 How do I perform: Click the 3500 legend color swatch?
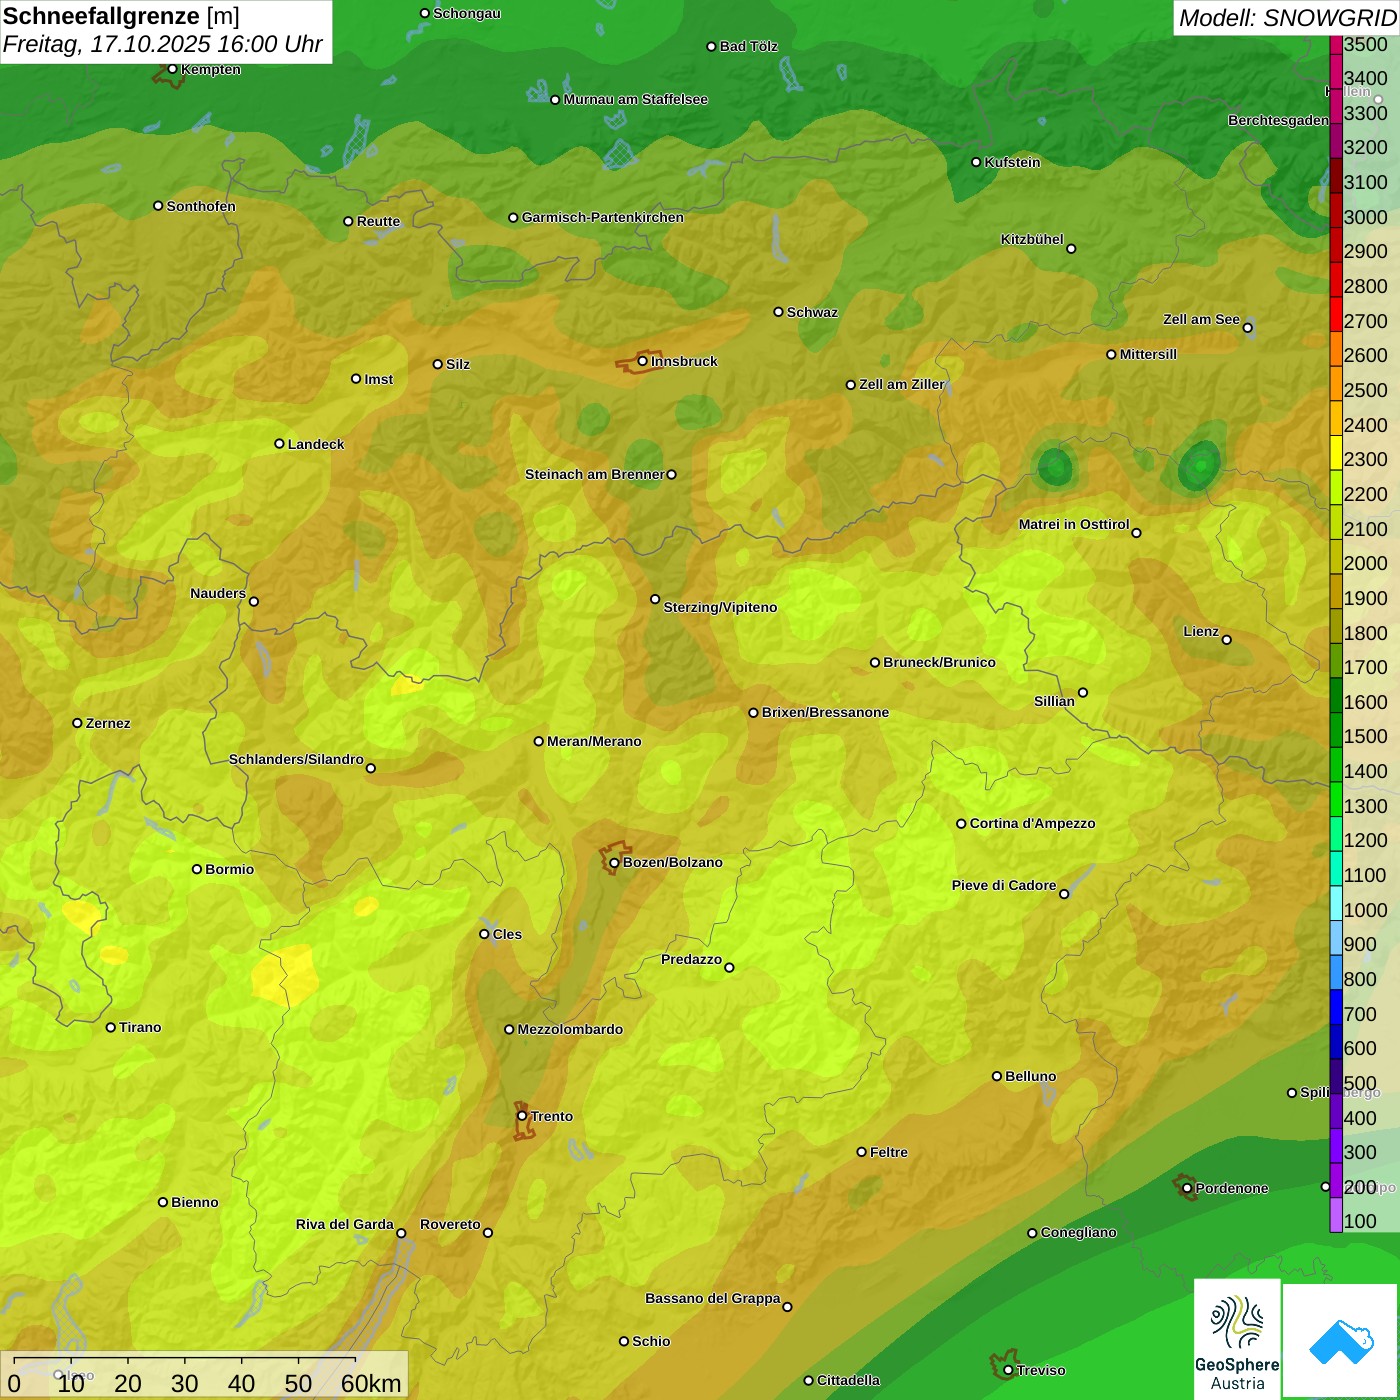click(1335, 44)
